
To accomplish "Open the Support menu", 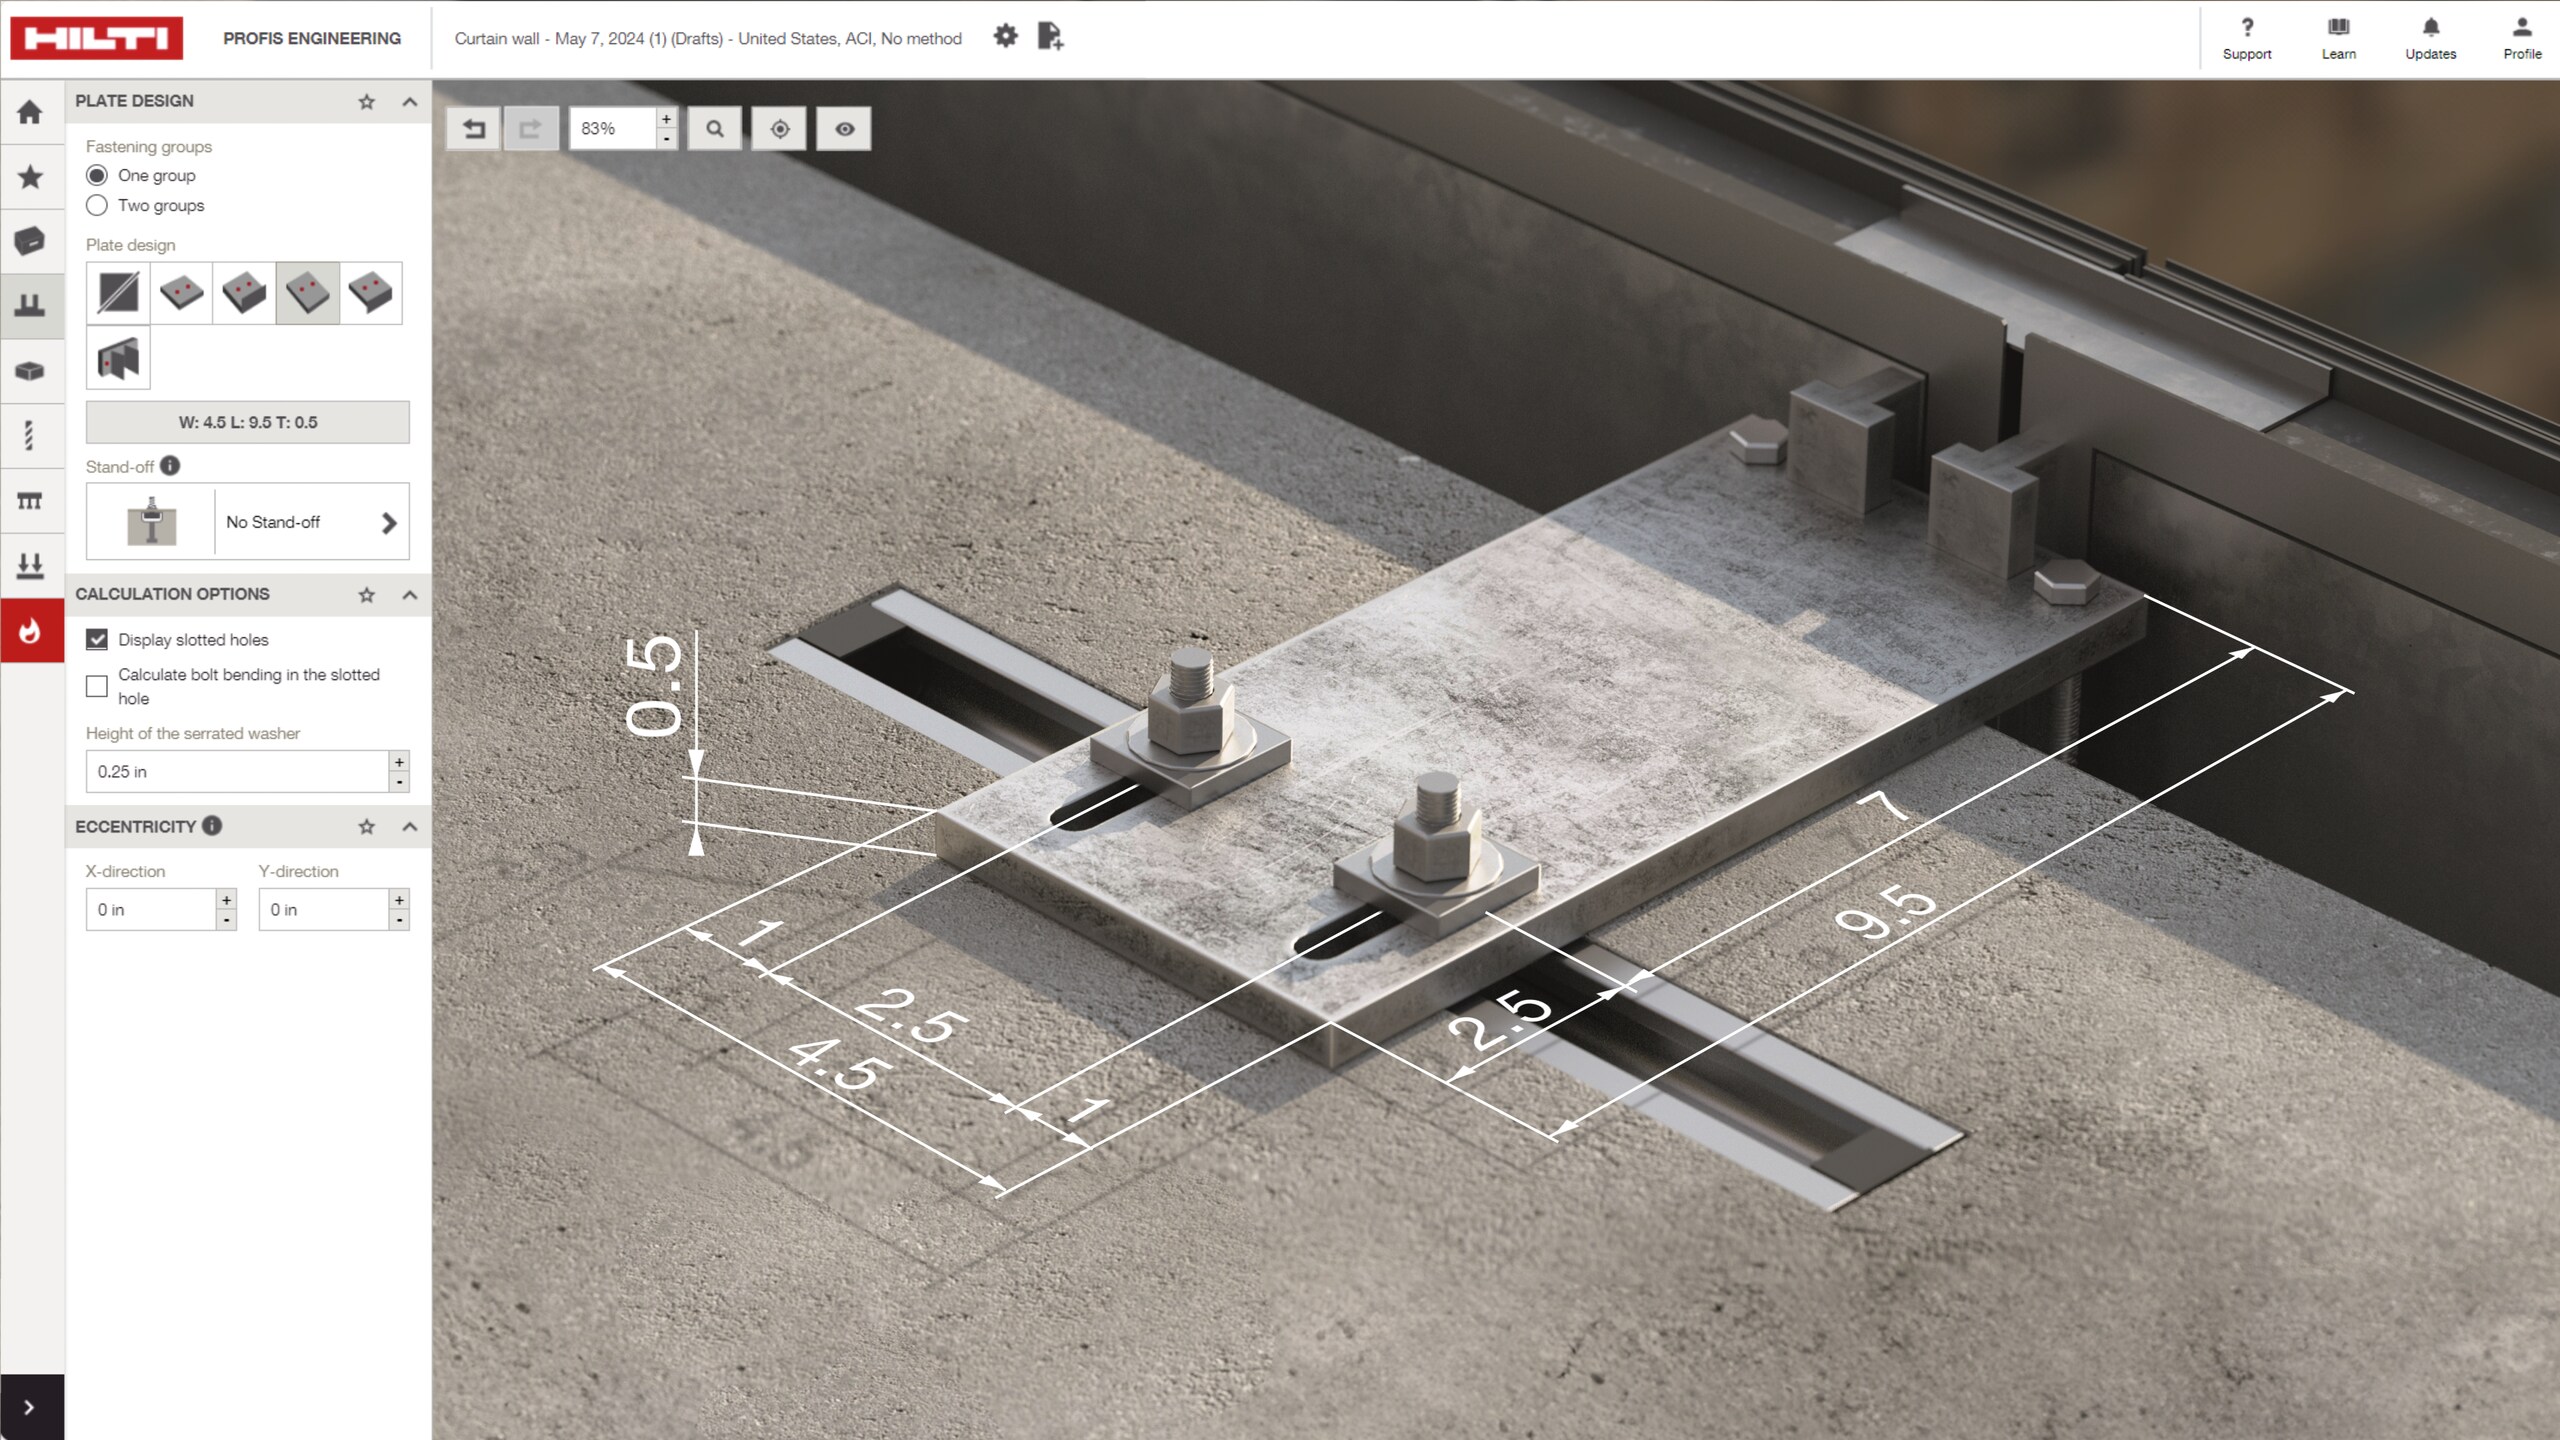I will click(x=2247, y=39).
